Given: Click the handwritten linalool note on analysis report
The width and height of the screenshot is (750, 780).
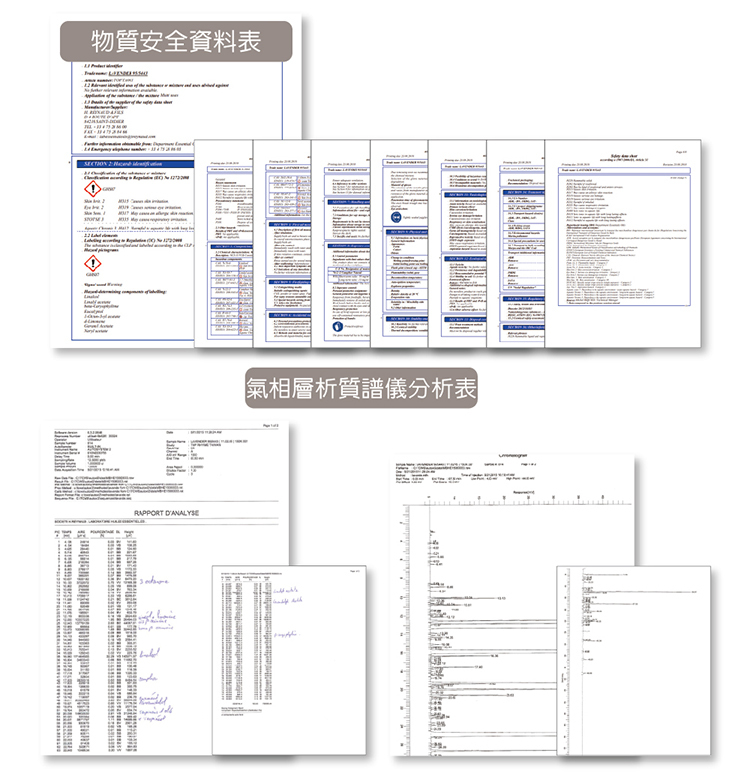Looking at the screenshot, I should pyautogui.click(x=150, y=654).
